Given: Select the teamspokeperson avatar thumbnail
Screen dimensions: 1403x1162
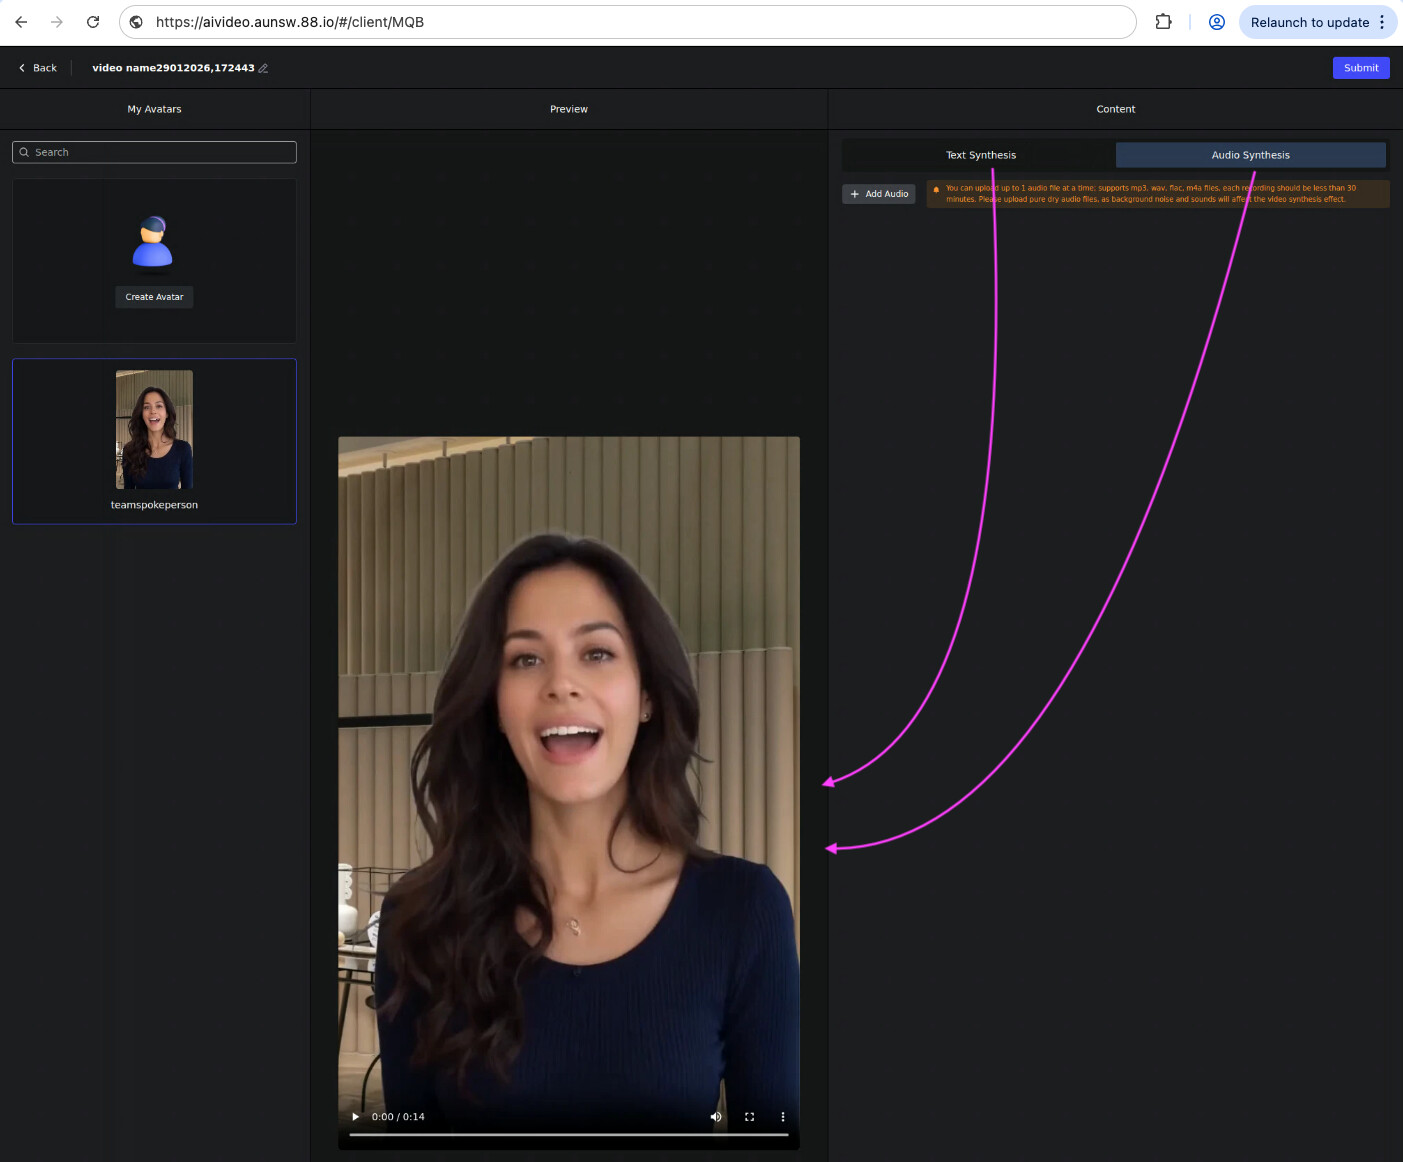Looking at the screenshot, I should (154, 430).
